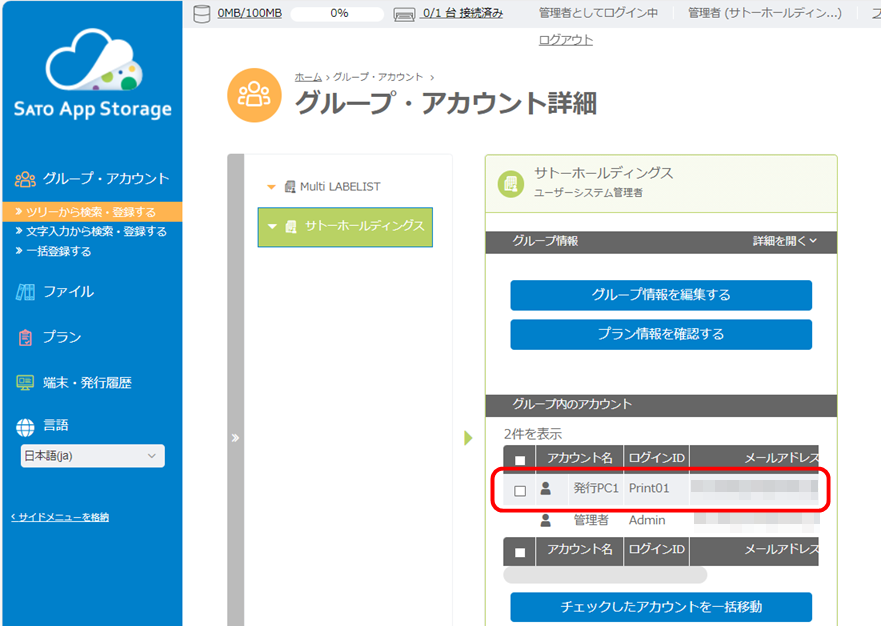Click the メールアドレス column header in the lower table

tap(754, 550)
